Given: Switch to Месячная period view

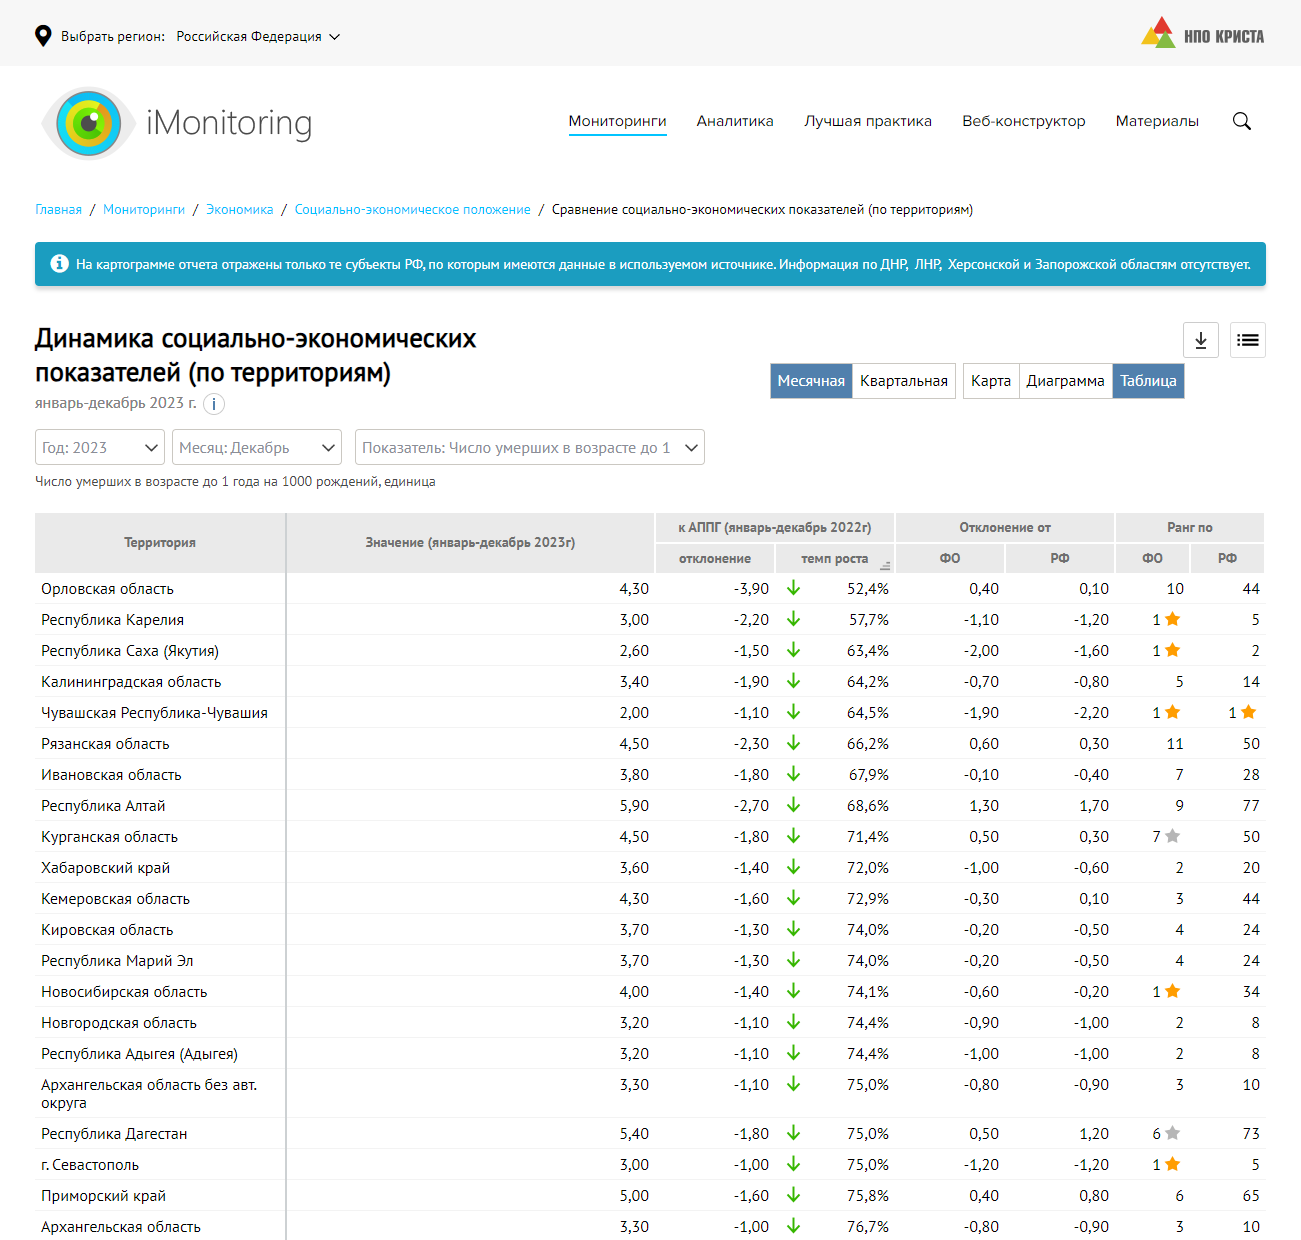Looking at the screenshot, I should [811, 381].
